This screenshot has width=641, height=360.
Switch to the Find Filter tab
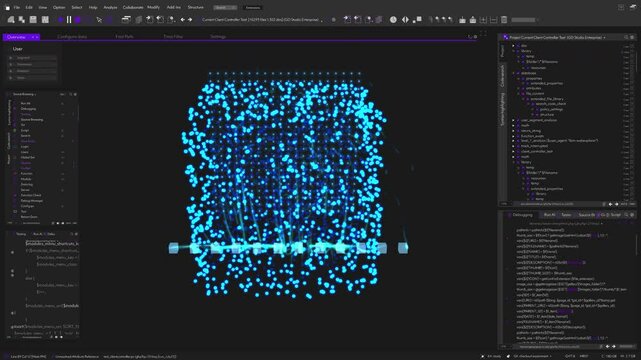coord(173,37)
